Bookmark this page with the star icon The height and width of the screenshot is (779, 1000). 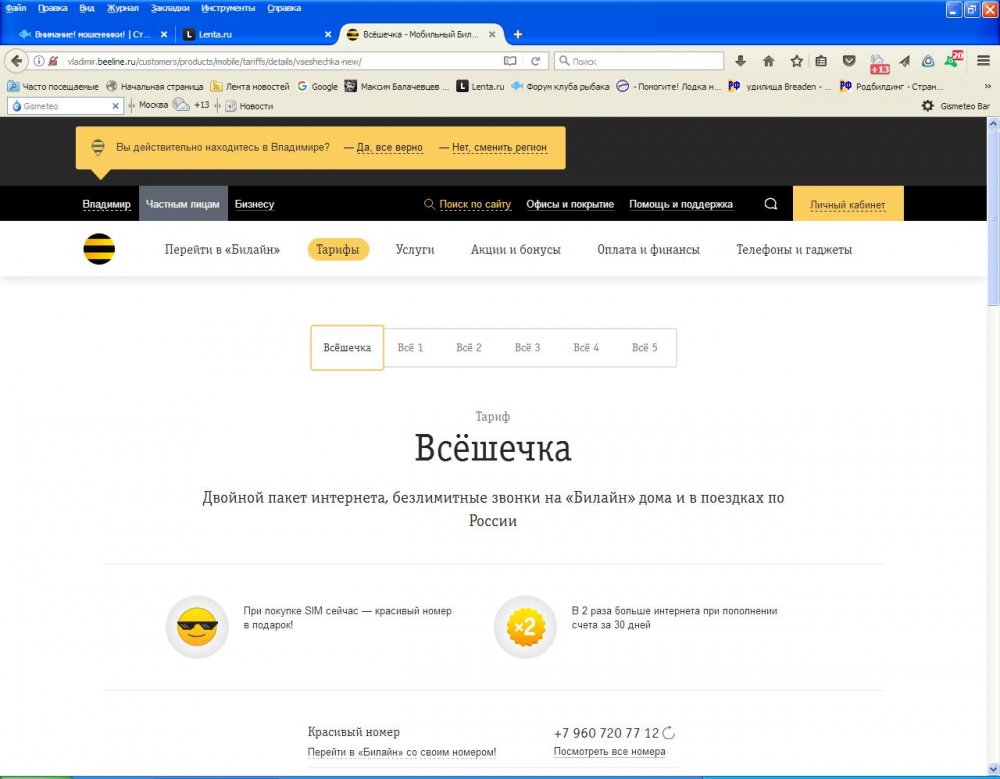click(x=796, y=61)
